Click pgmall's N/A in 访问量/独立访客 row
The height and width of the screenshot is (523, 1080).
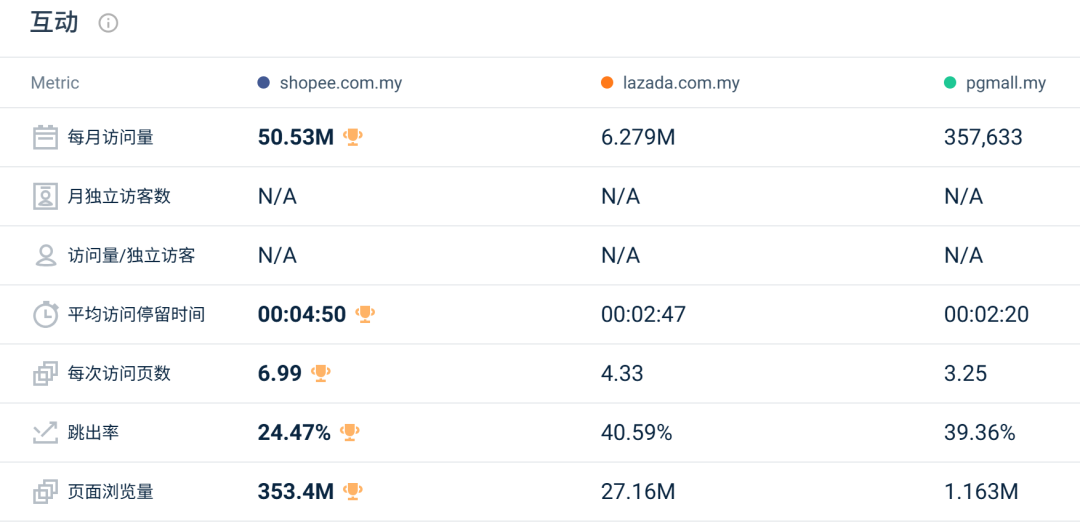(964, 256)
